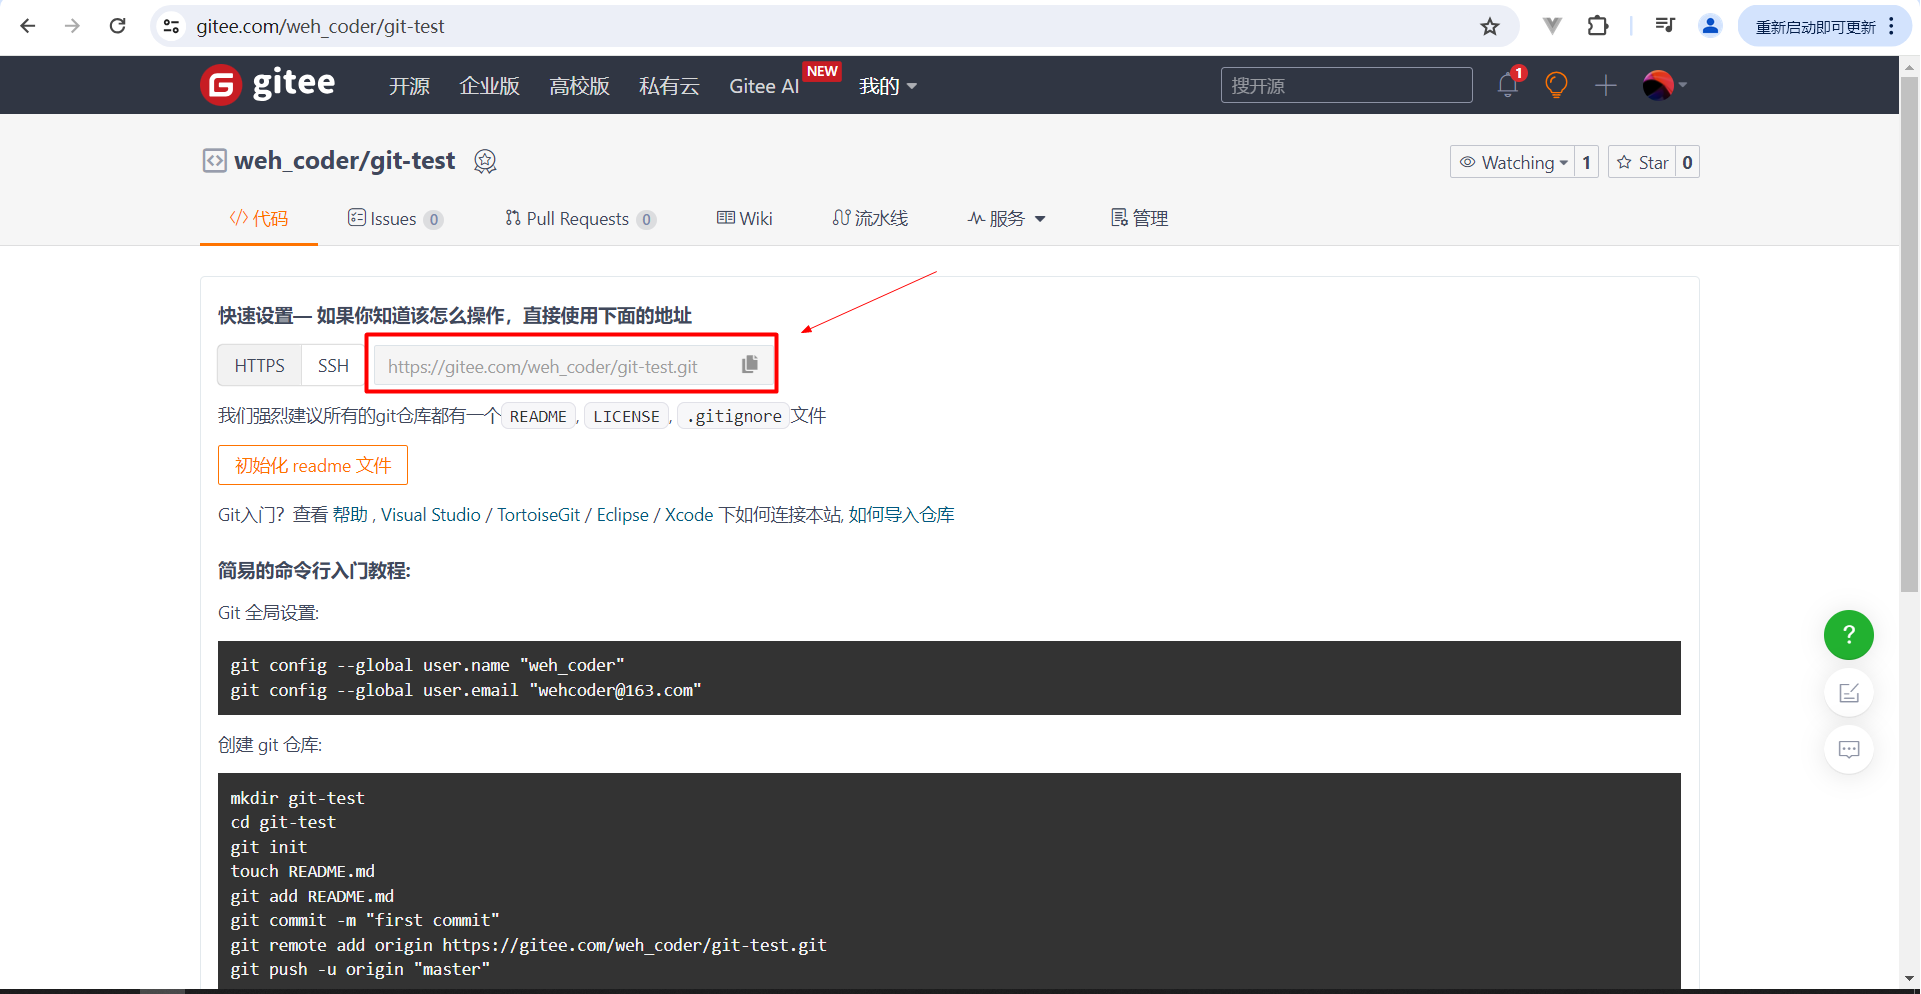Reload the page
Viewport: 1921px width, 994px height.
pos(117,26)
